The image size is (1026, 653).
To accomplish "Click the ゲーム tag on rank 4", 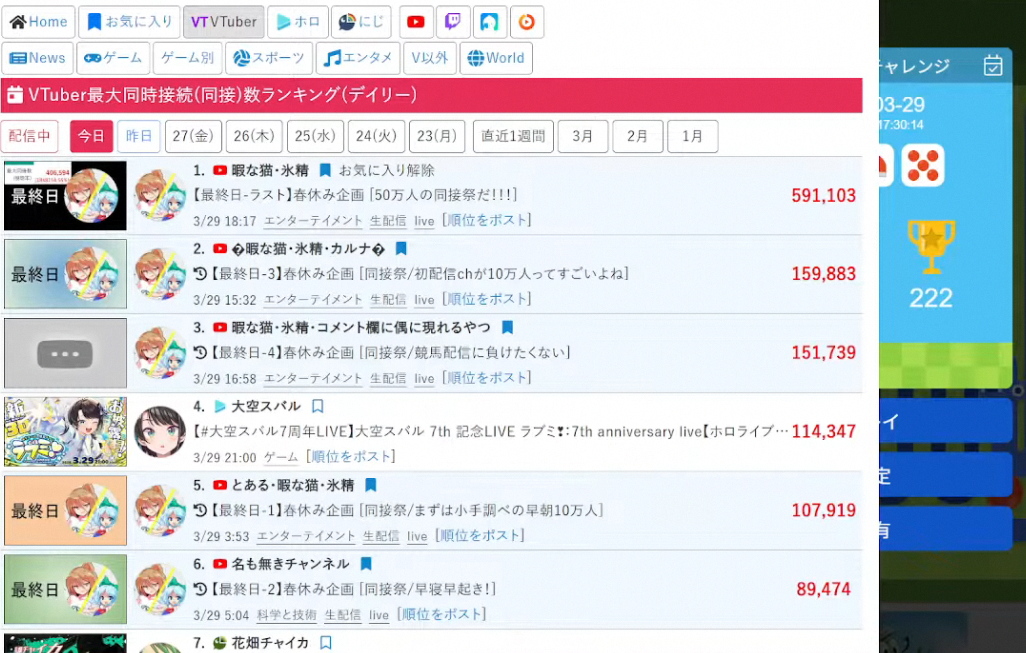I will (x=281, y=457).
